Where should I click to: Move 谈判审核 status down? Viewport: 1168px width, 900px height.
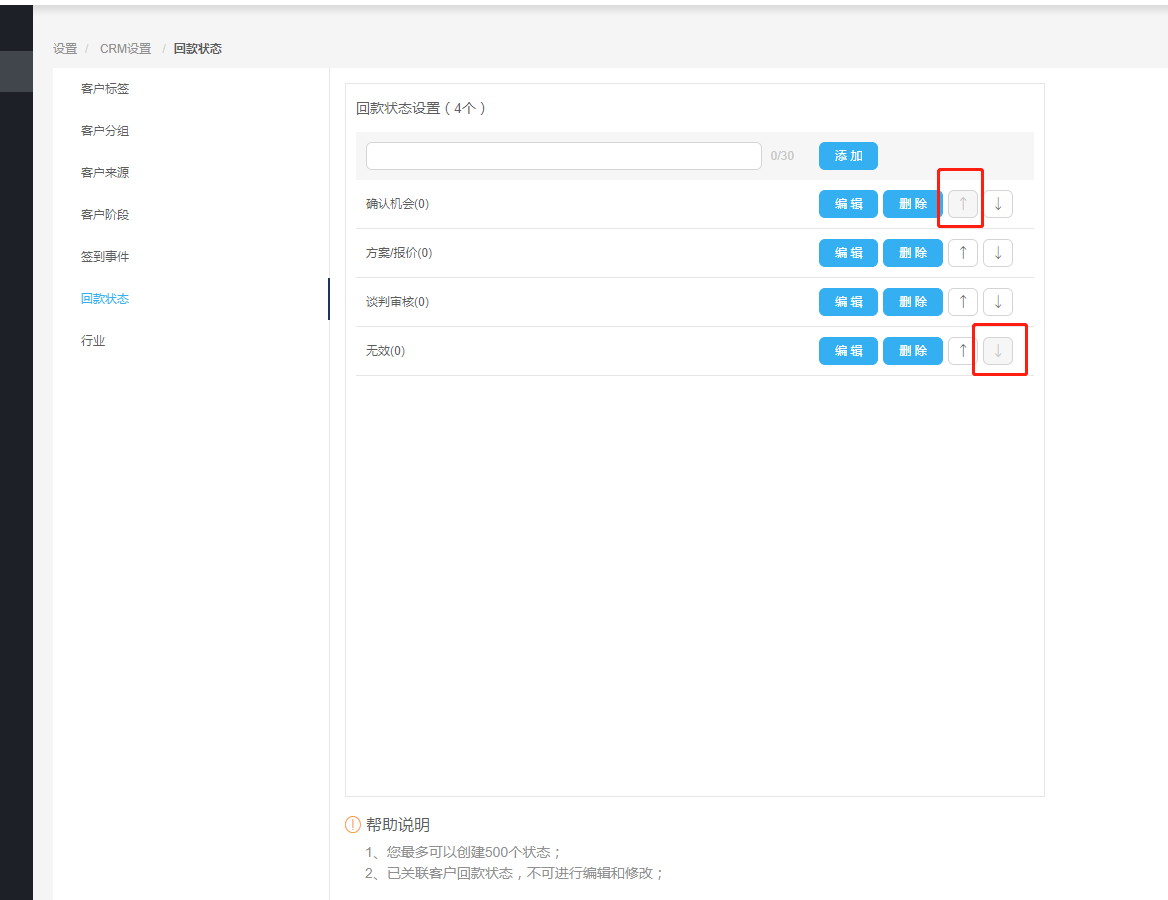coord(997,302)
